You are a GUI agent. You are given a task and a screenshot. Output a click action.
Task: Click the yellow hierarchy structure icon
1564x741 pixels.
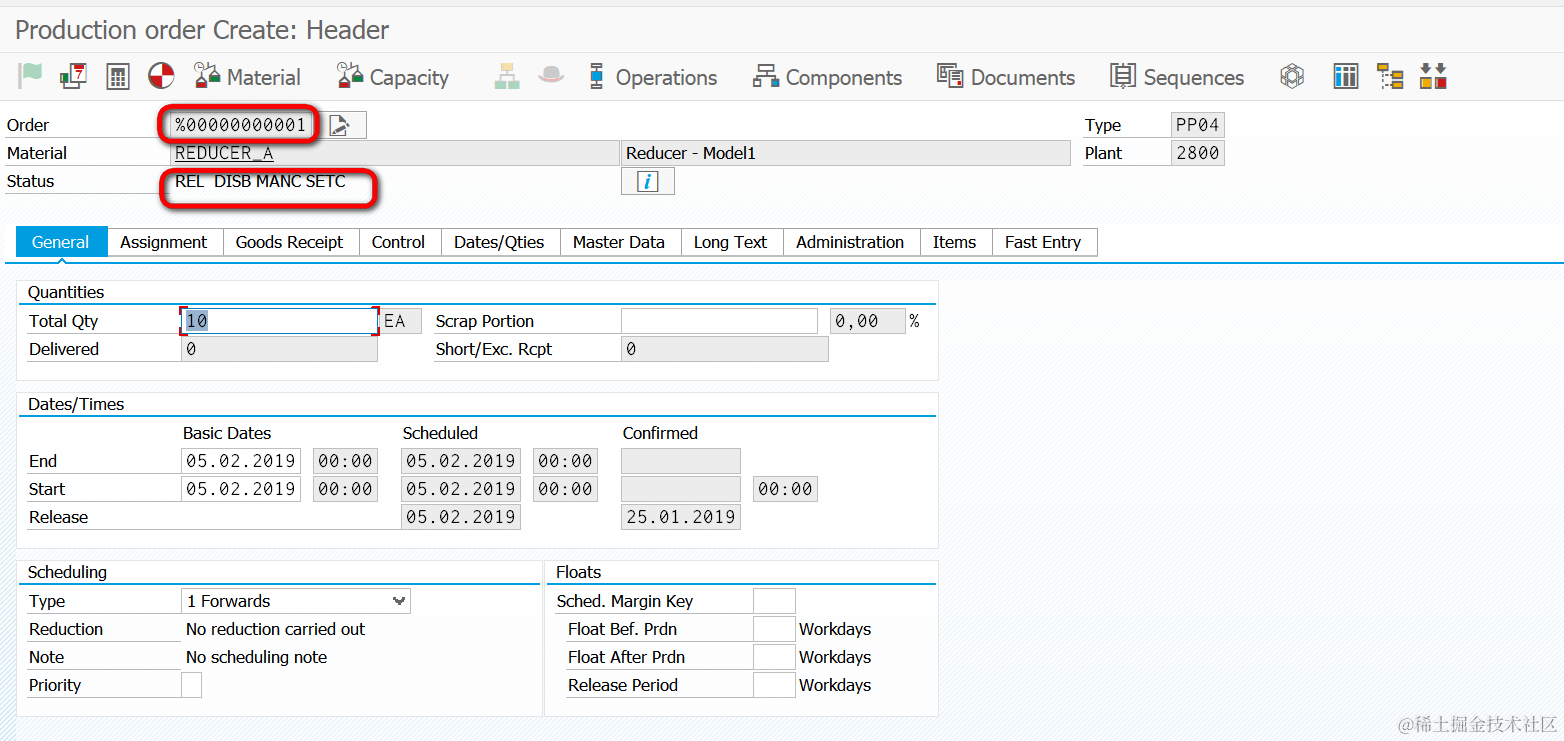pyautogui.click(x=1390, y=76)
